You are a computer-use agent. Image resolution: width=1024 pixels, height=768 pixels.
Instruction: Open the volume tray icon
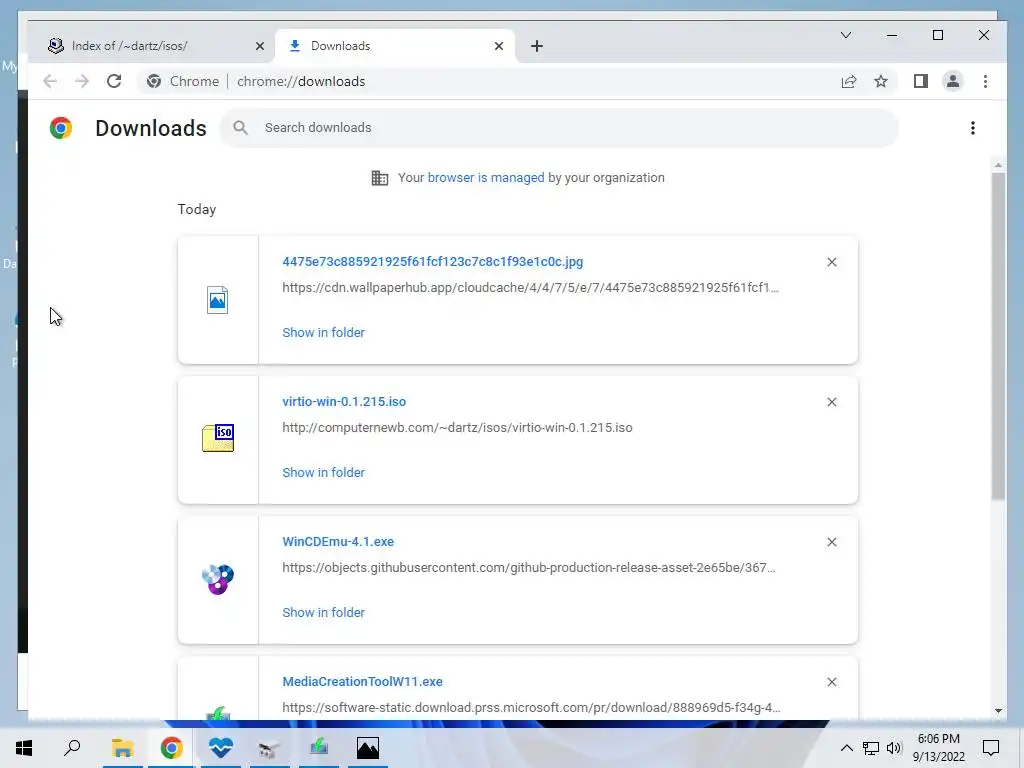click(x=894, y=748)
